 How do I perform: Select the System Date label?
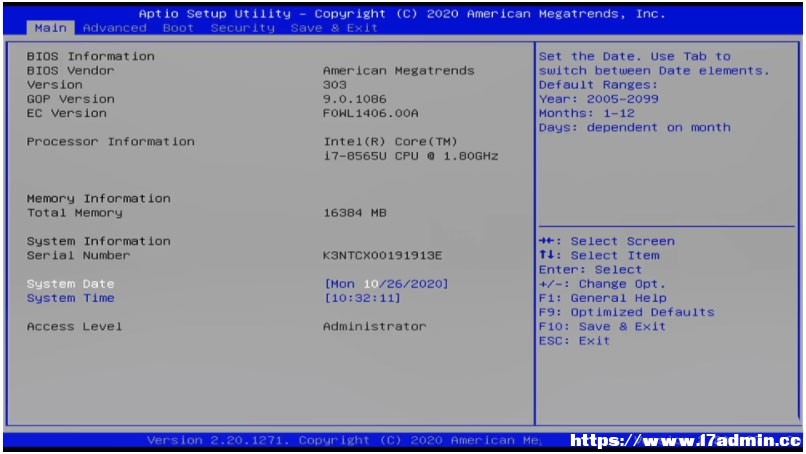click(70, 284)
